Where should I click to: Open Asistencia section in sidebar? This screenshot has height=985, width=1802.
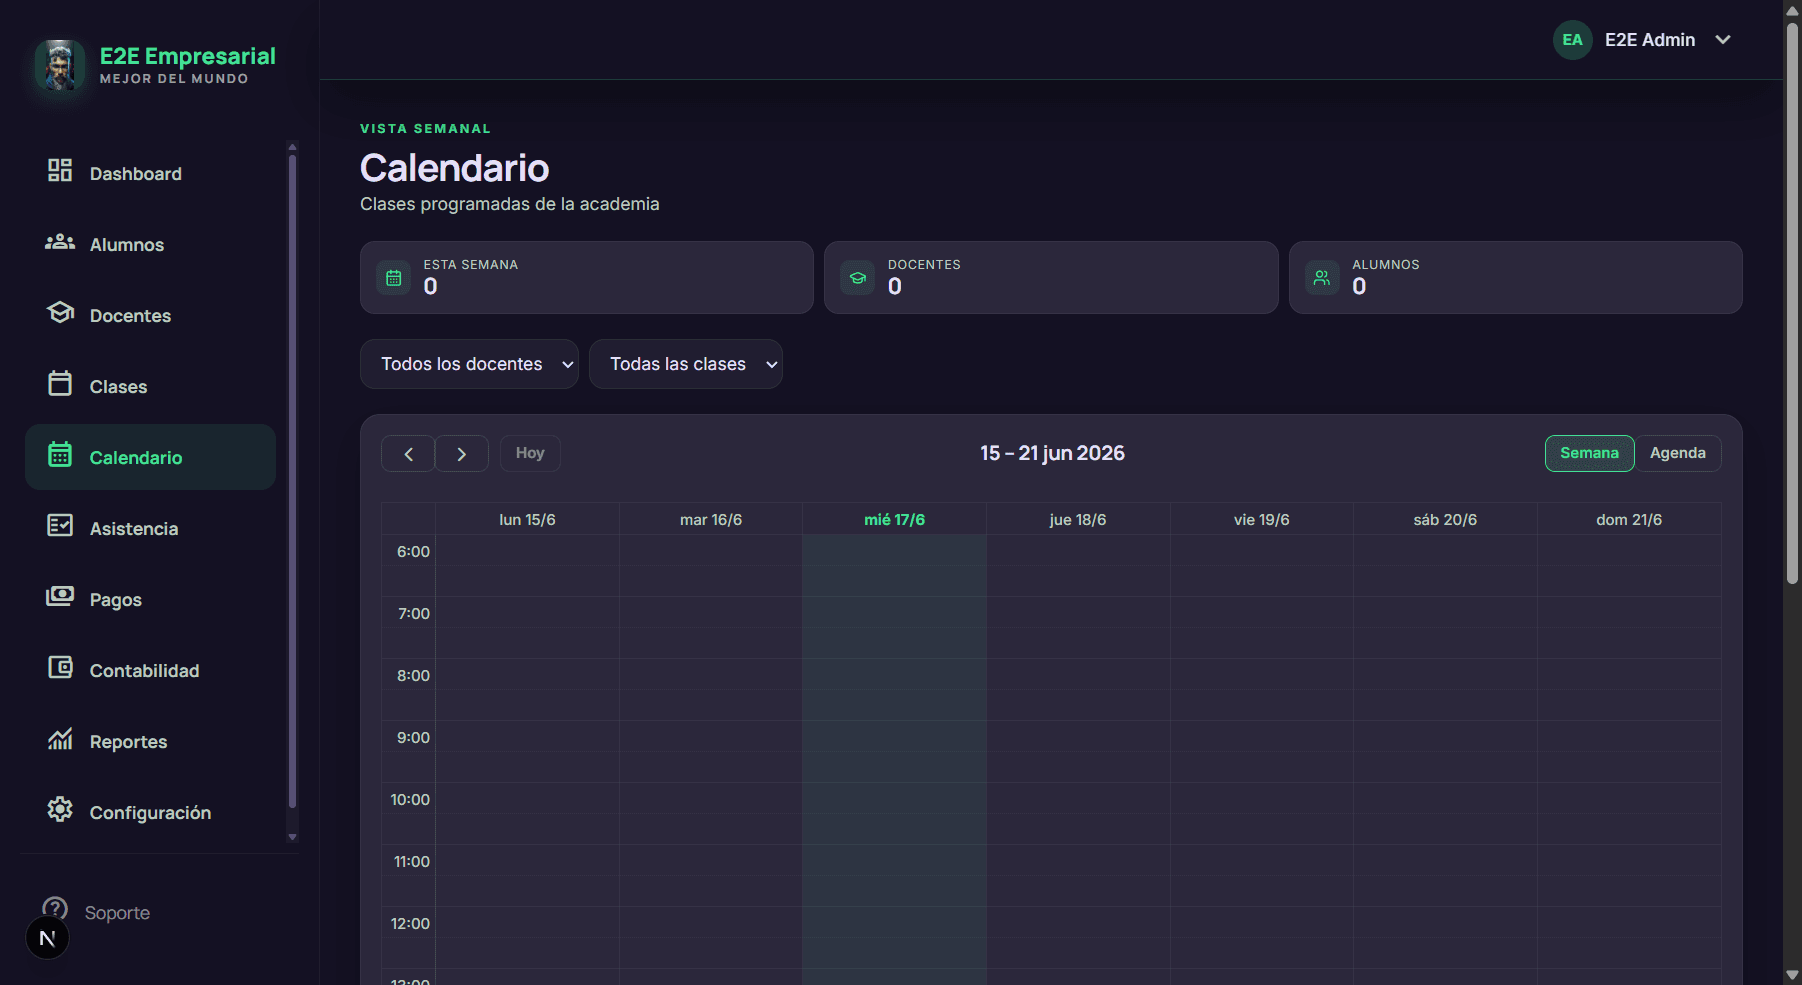pos(150,528)
